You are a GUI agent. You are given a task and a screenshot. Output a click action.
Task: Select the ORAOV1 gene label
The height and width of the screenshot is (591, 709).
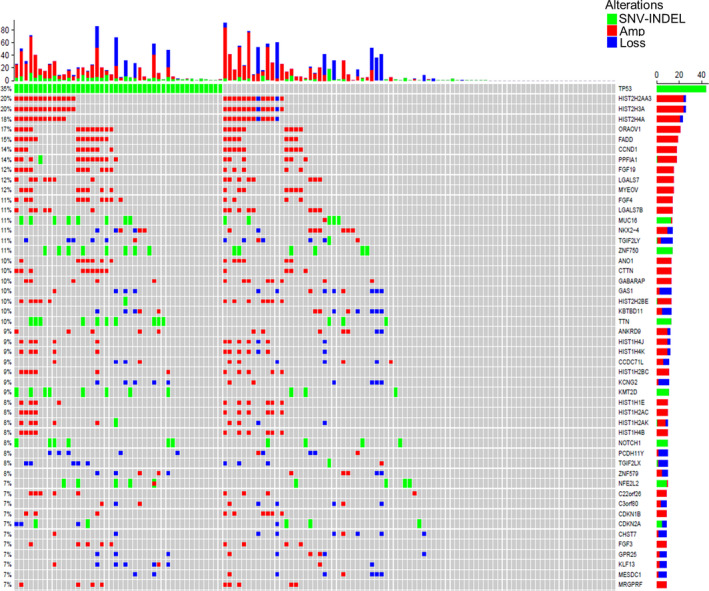629,129
